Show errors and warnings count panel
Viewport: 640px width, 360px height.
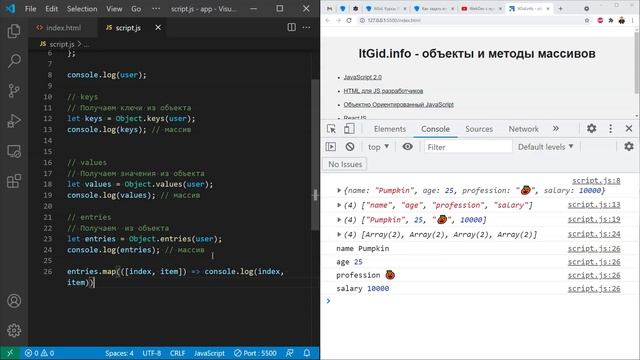[x=39, y=353]
